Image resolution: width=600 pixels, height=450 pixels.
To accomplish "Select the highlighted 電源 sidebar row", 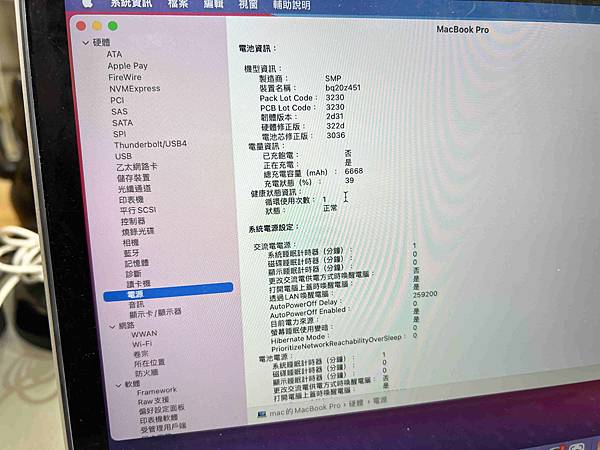I will [x=168, y=292].
